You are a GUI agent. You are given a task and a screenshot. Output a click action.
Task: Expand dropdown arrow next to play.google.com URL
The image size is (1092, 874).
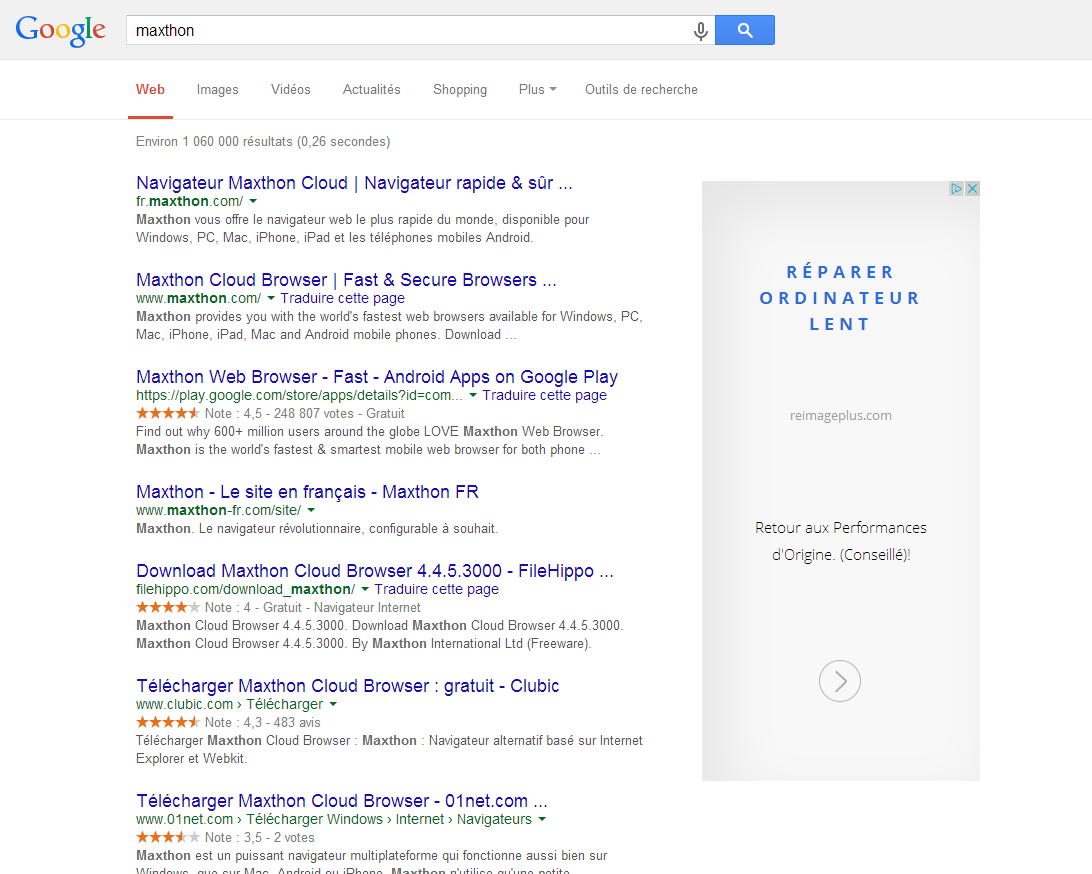pyautogui.click(x=473, y=395)
